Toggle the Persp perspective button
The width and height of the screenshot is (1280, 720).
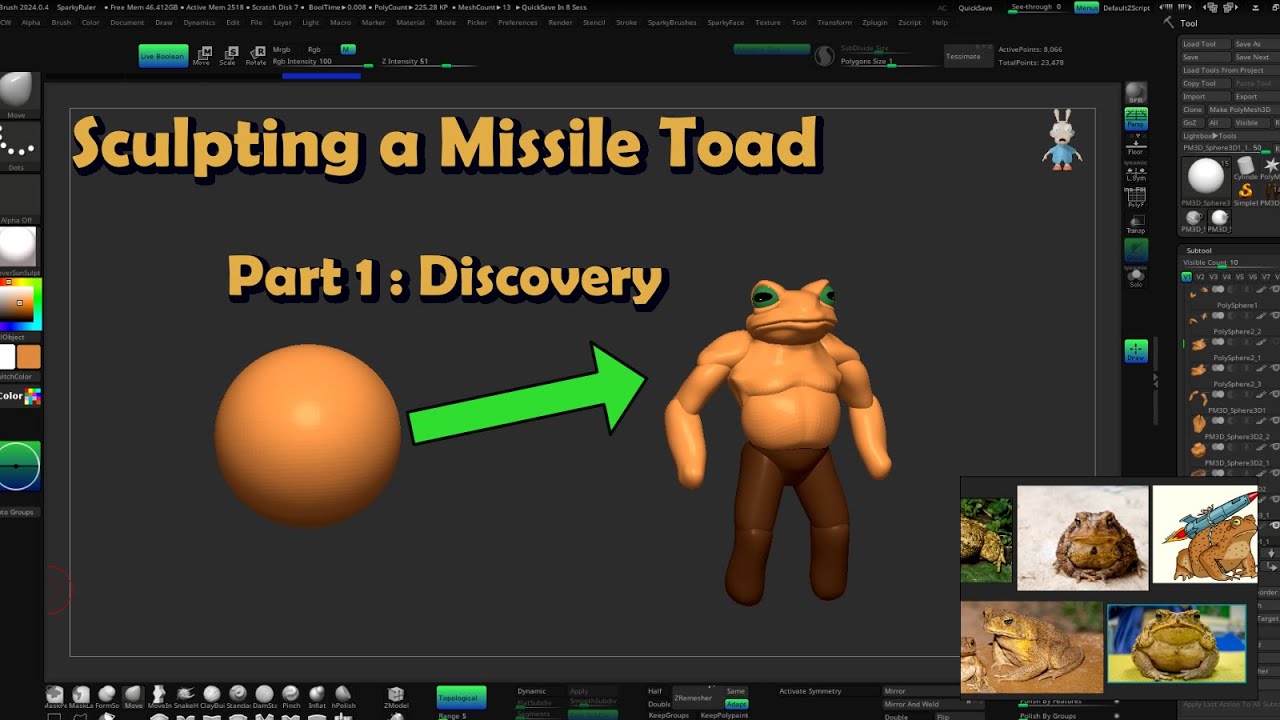tap(1136, 119)
